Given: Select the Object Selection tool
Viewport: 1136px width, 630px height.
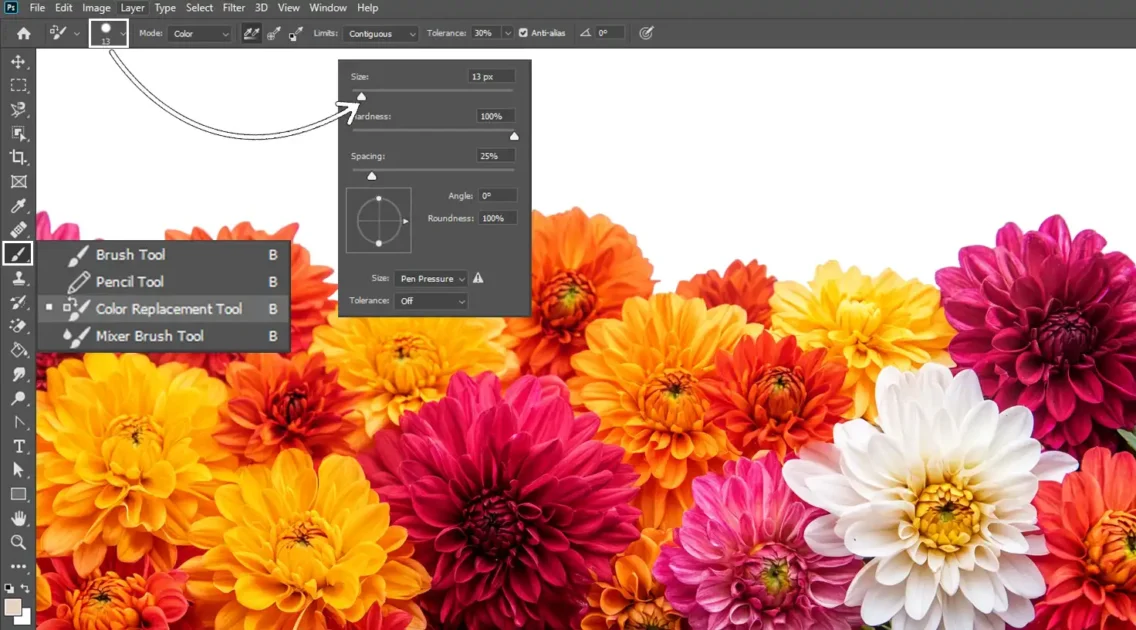Looking at the screenshot, I should [x=18, y=134].
